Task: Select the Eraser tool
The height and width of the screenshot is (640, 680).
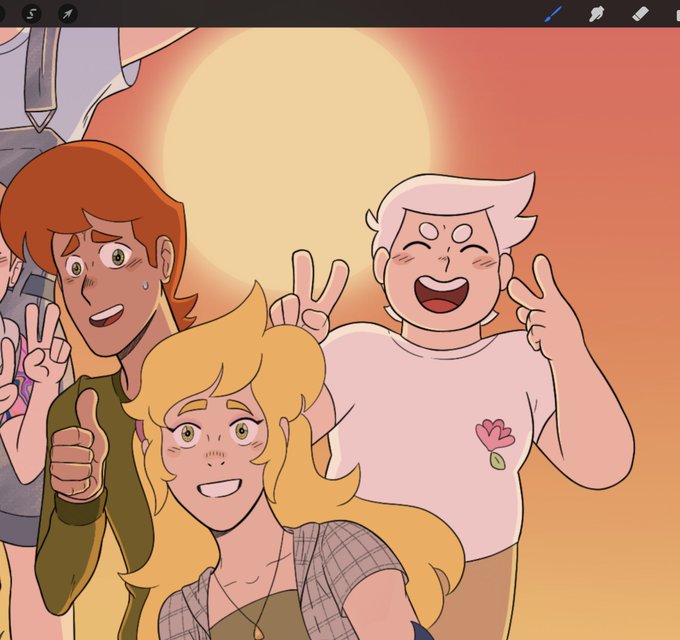Action: pyautogui.click(x=640, y=14)
